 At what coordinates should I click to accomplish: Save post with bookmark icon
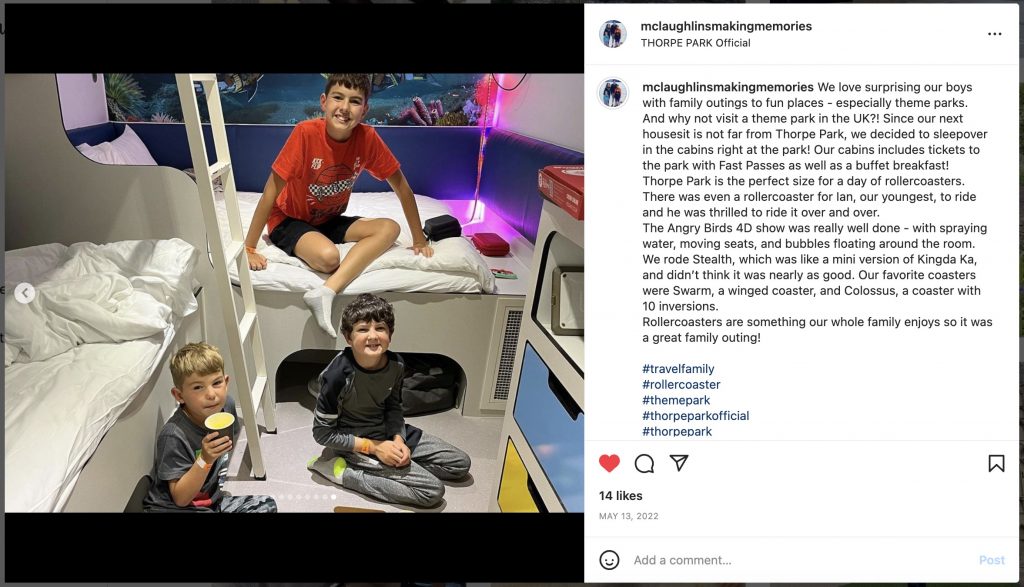tap(996, 463)
